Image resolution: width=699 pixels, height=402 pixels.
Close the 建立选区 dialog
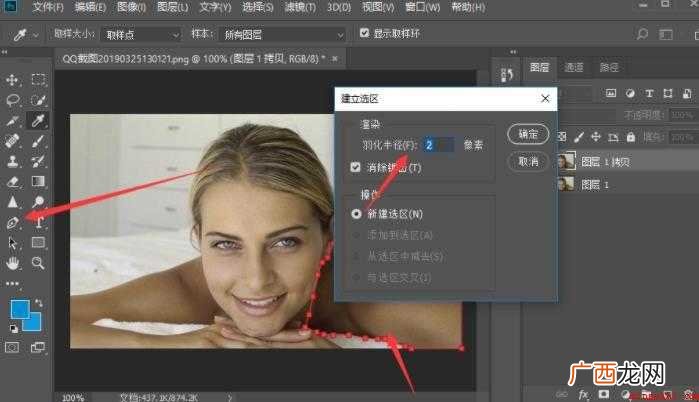coord(545,98)
